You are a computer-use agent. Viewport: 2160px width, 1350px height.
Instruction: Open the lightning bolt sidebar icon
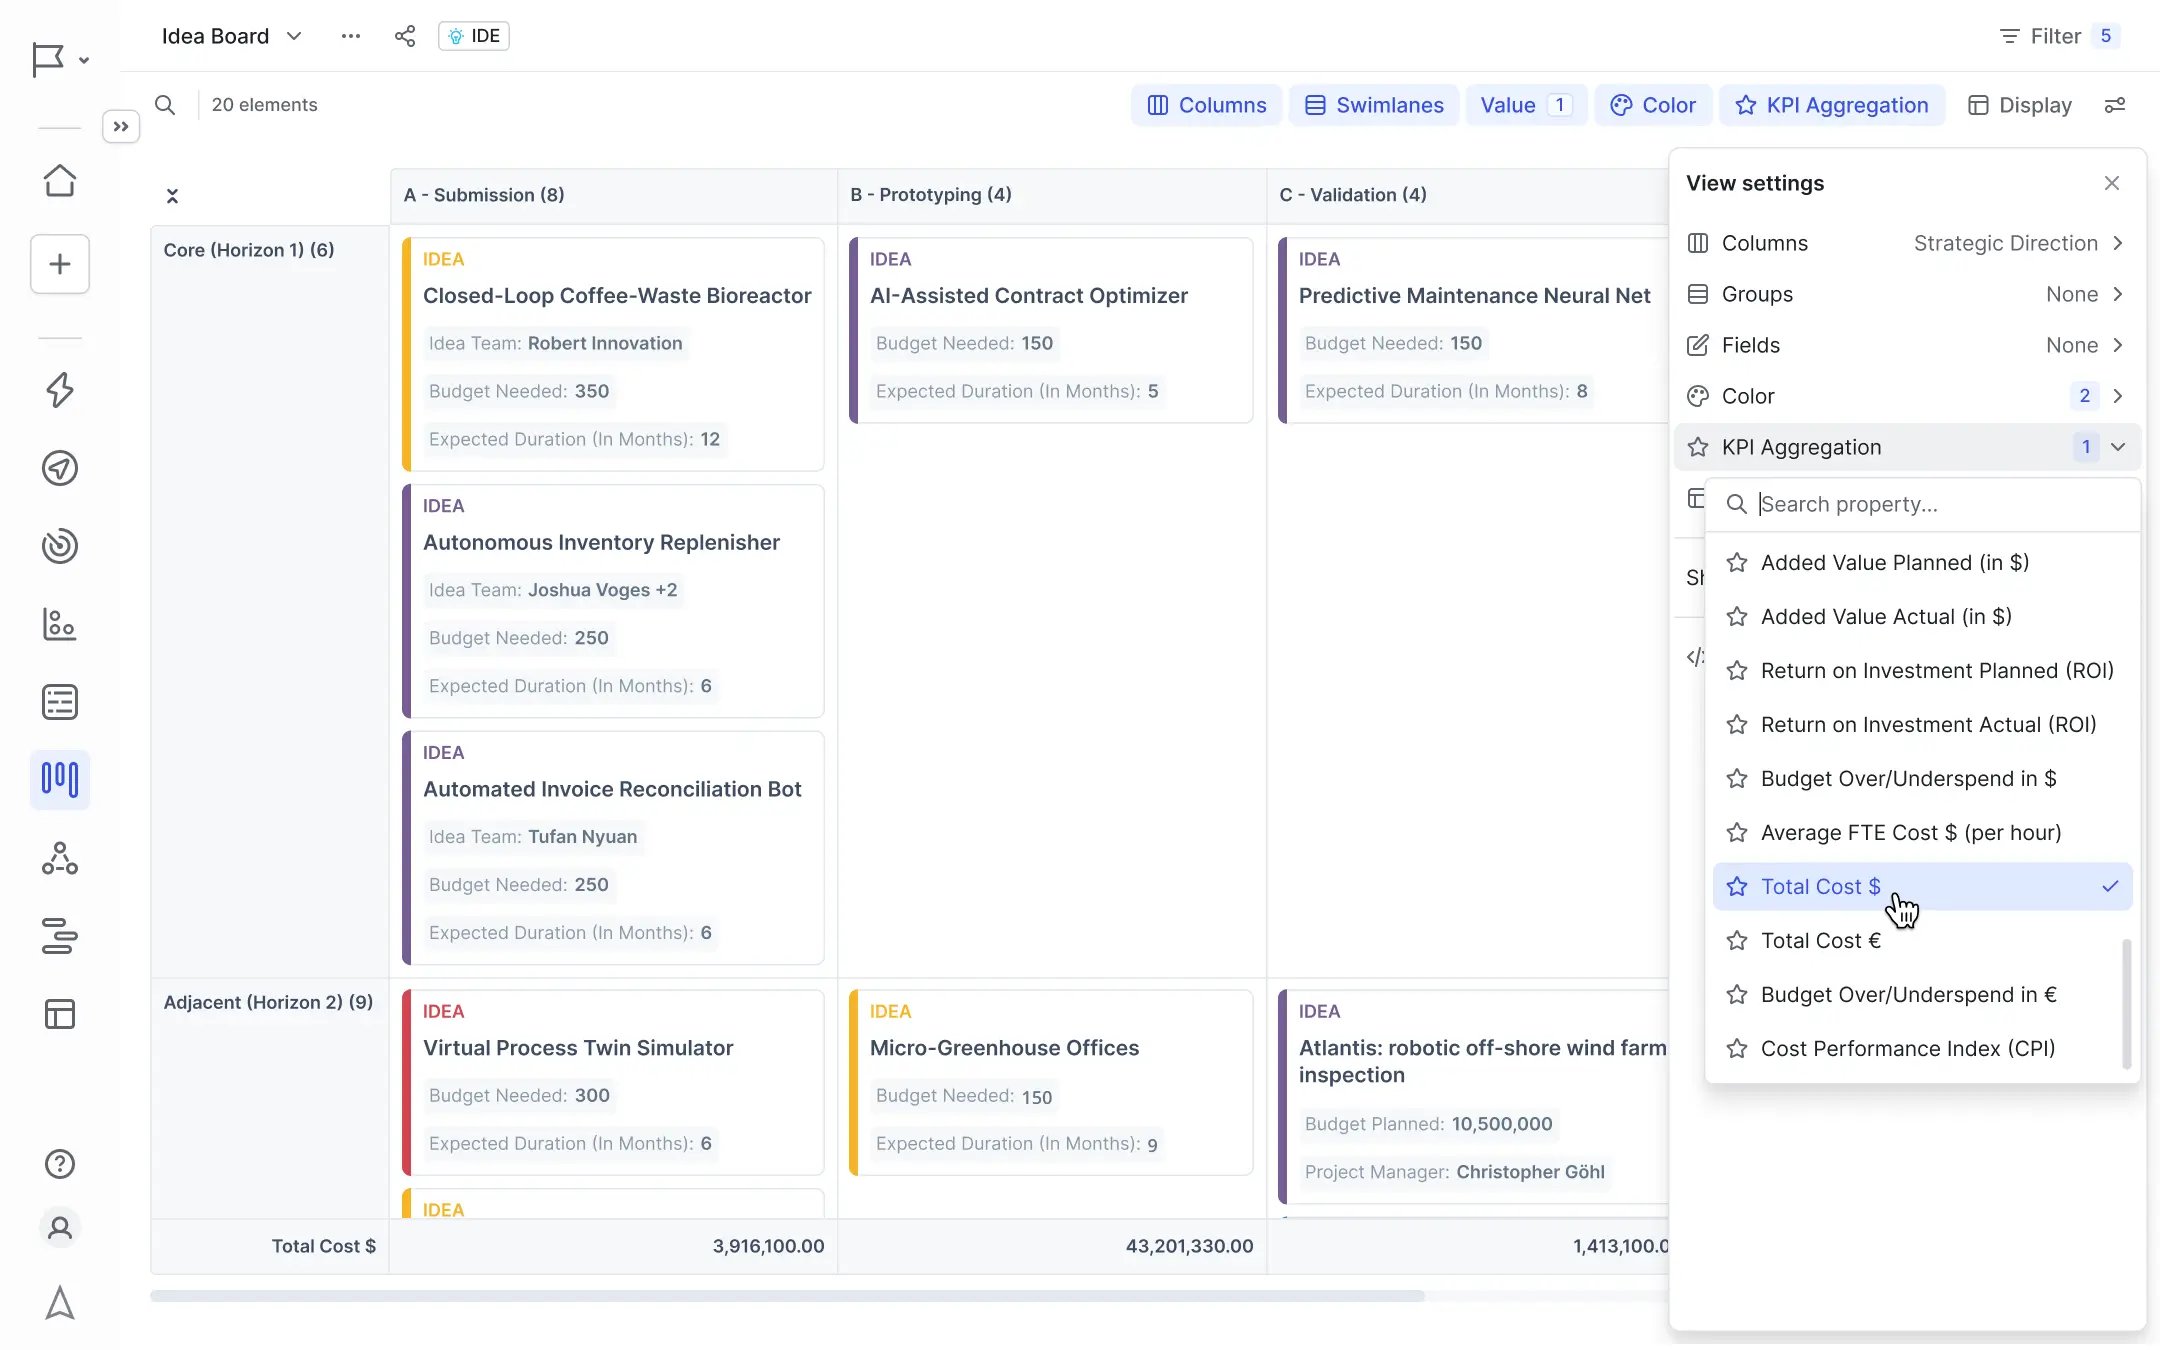60,390
